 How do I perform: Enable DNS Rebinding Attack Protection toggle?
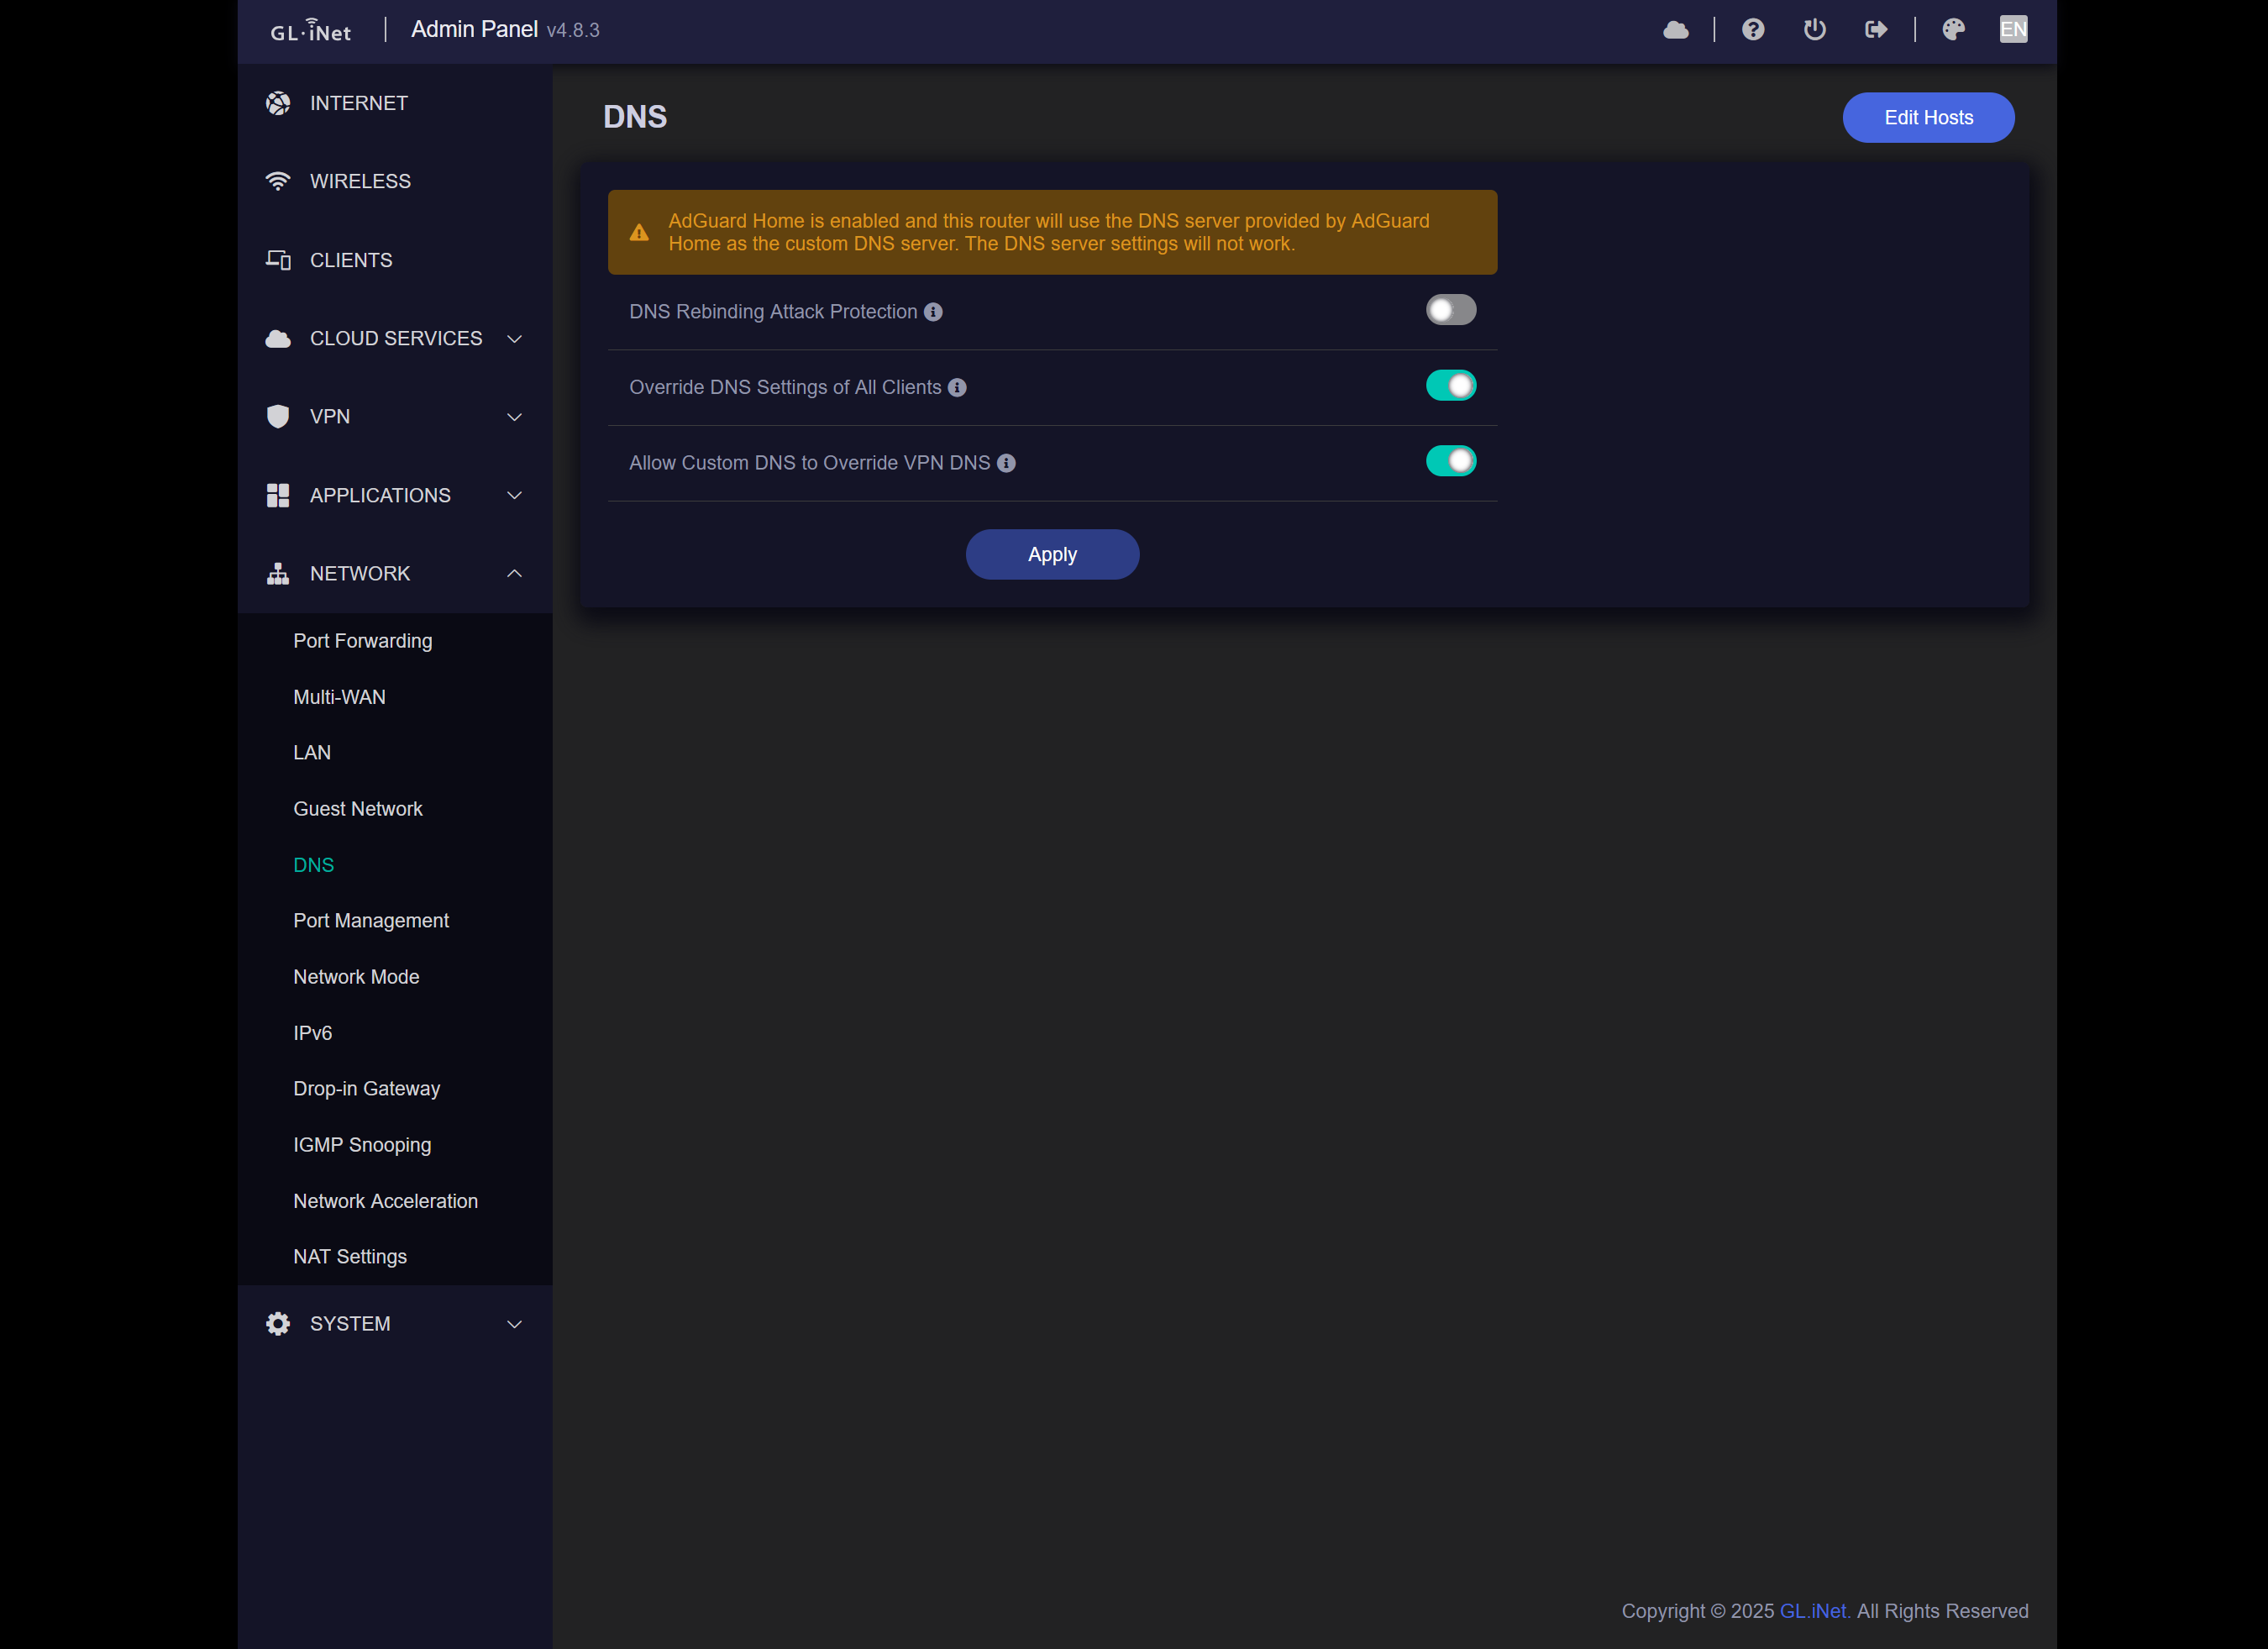(x=1450, y=310)
